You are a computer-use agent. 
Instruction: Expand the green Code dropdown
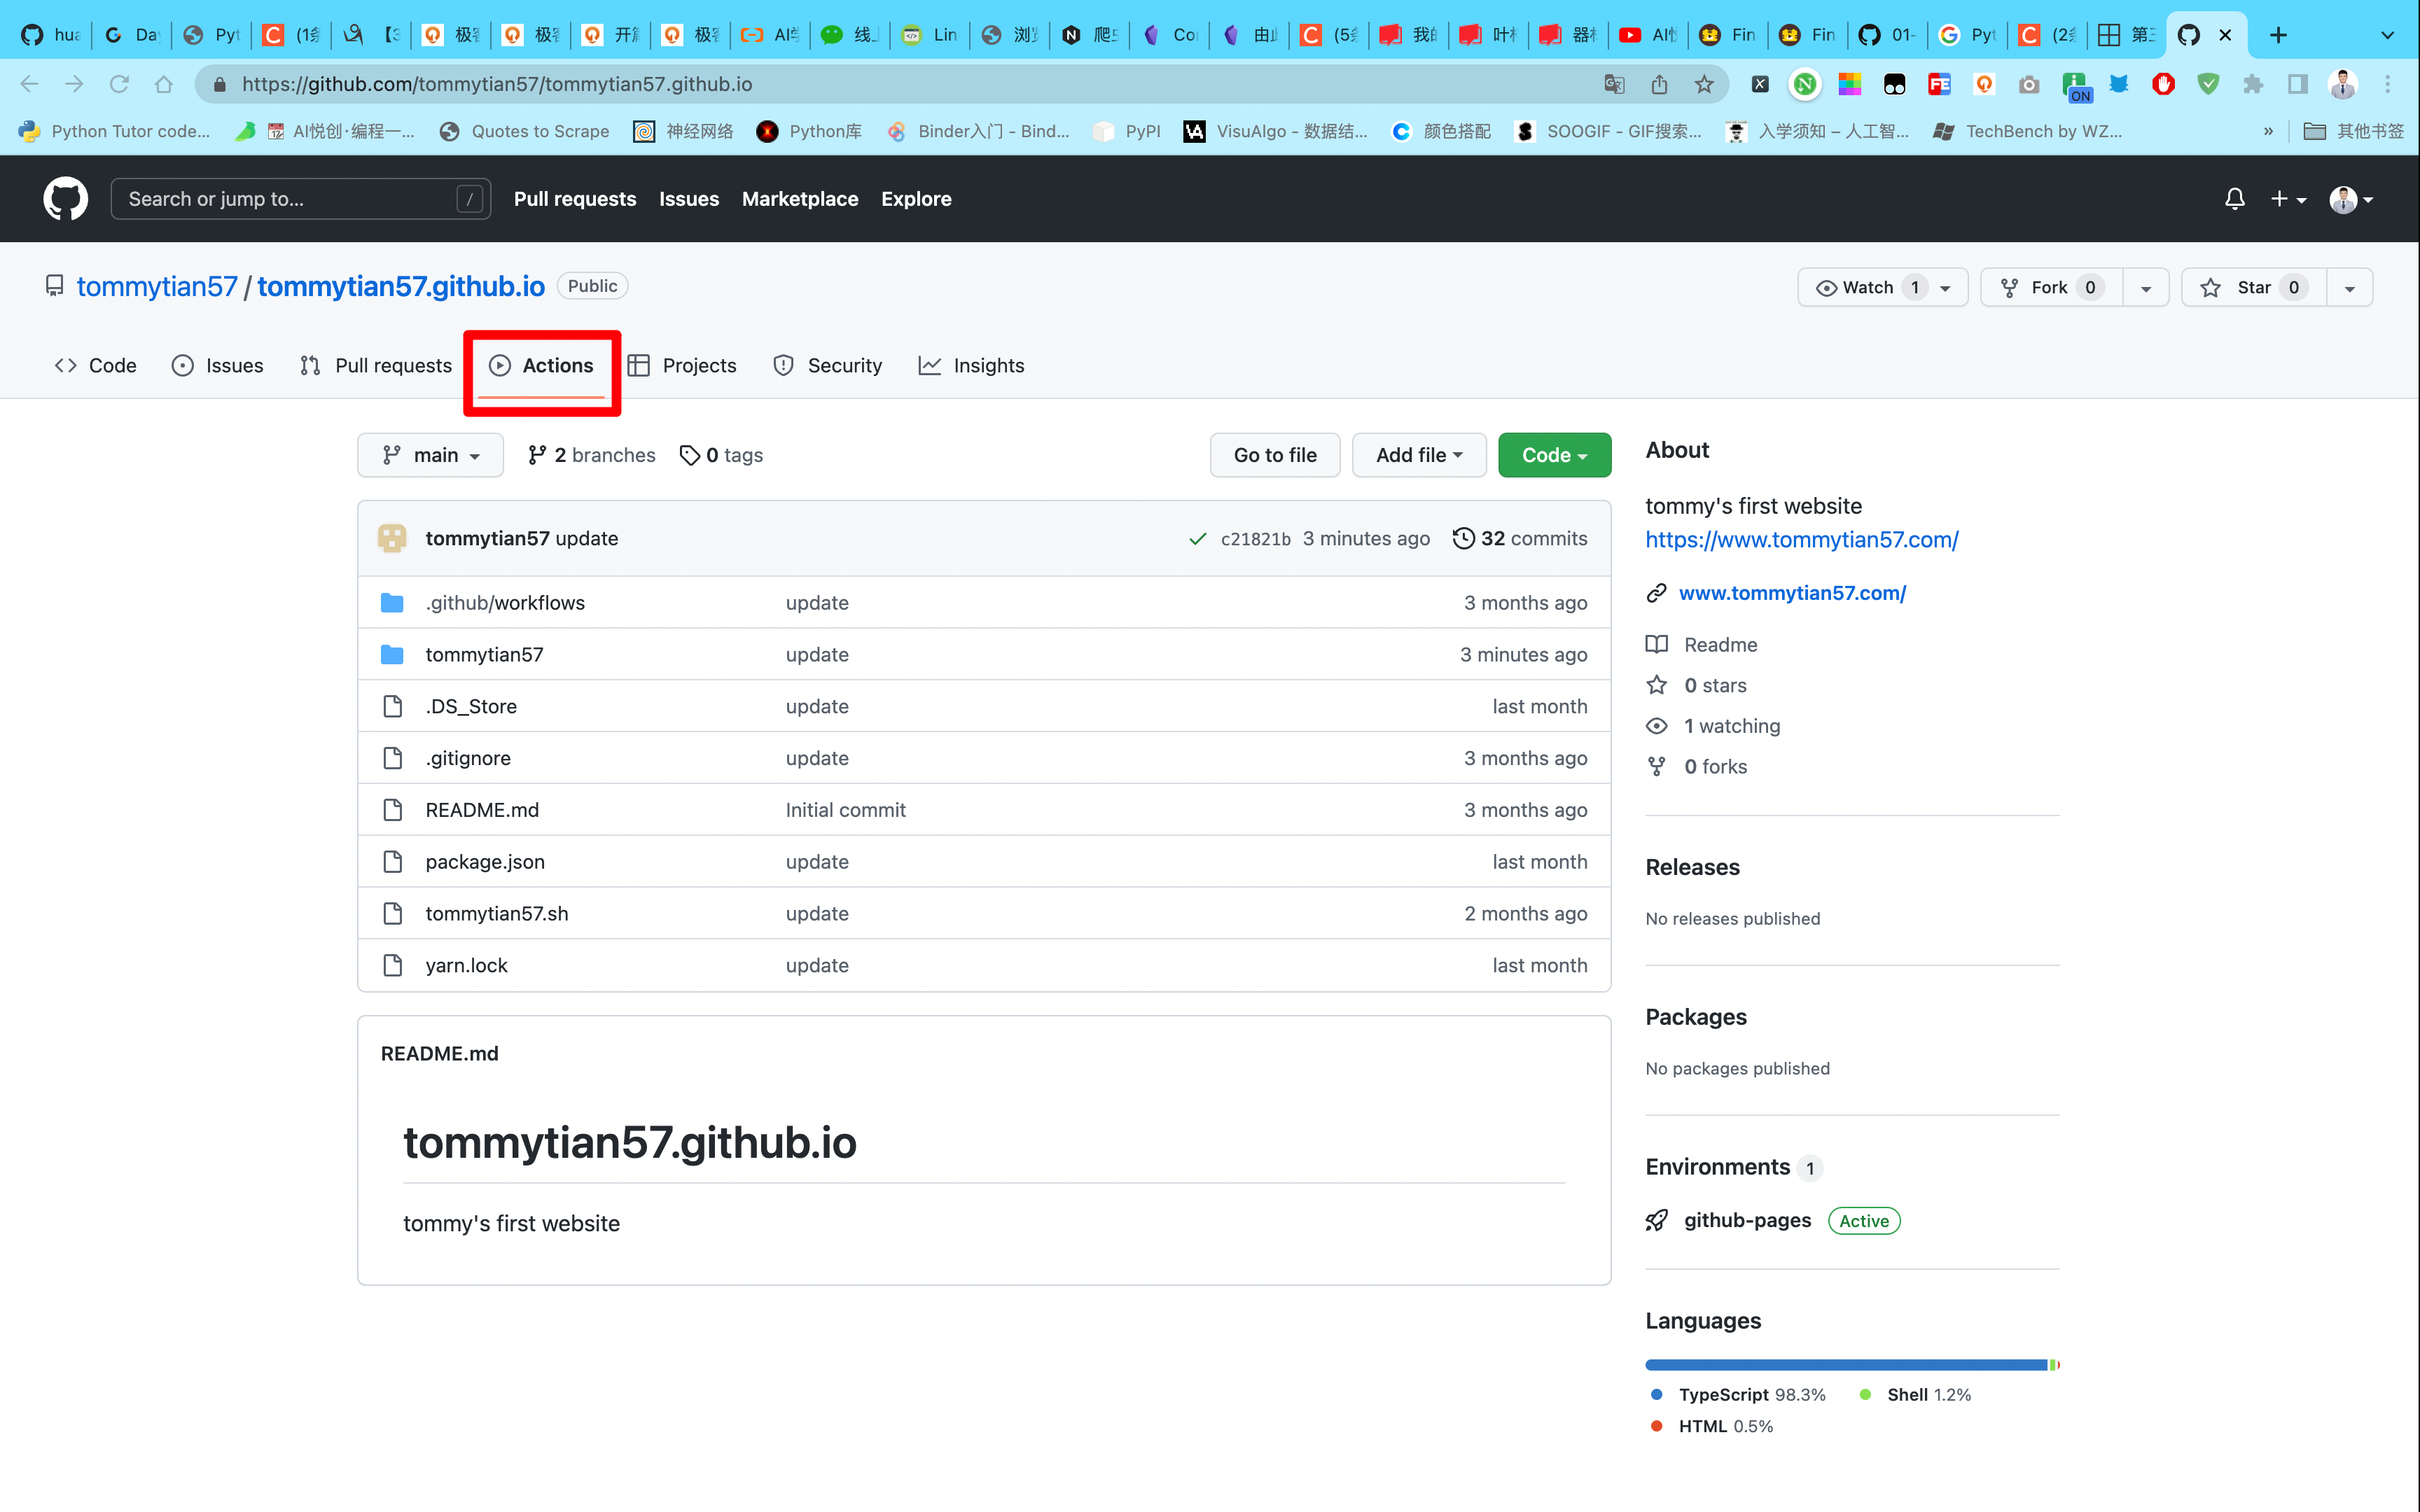[x=1554, y=455]
